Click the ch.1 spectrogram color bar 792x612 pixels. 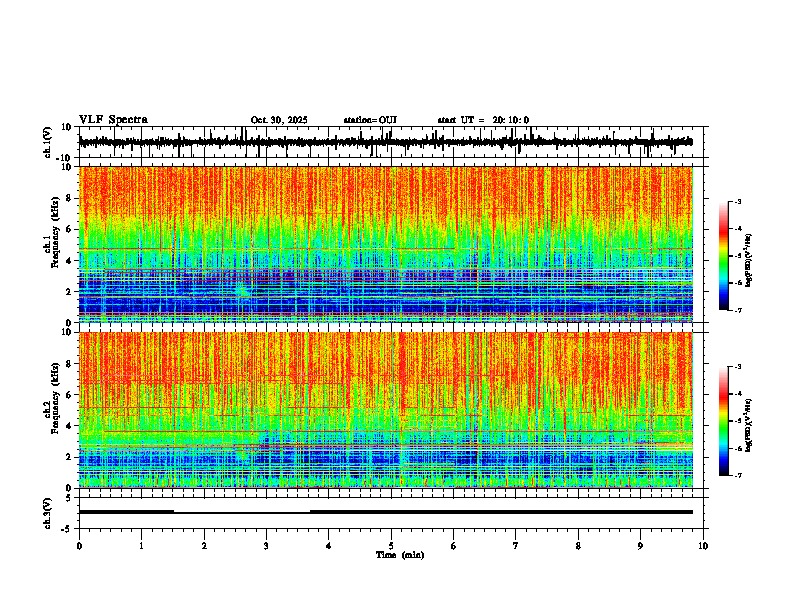[723, 256]
